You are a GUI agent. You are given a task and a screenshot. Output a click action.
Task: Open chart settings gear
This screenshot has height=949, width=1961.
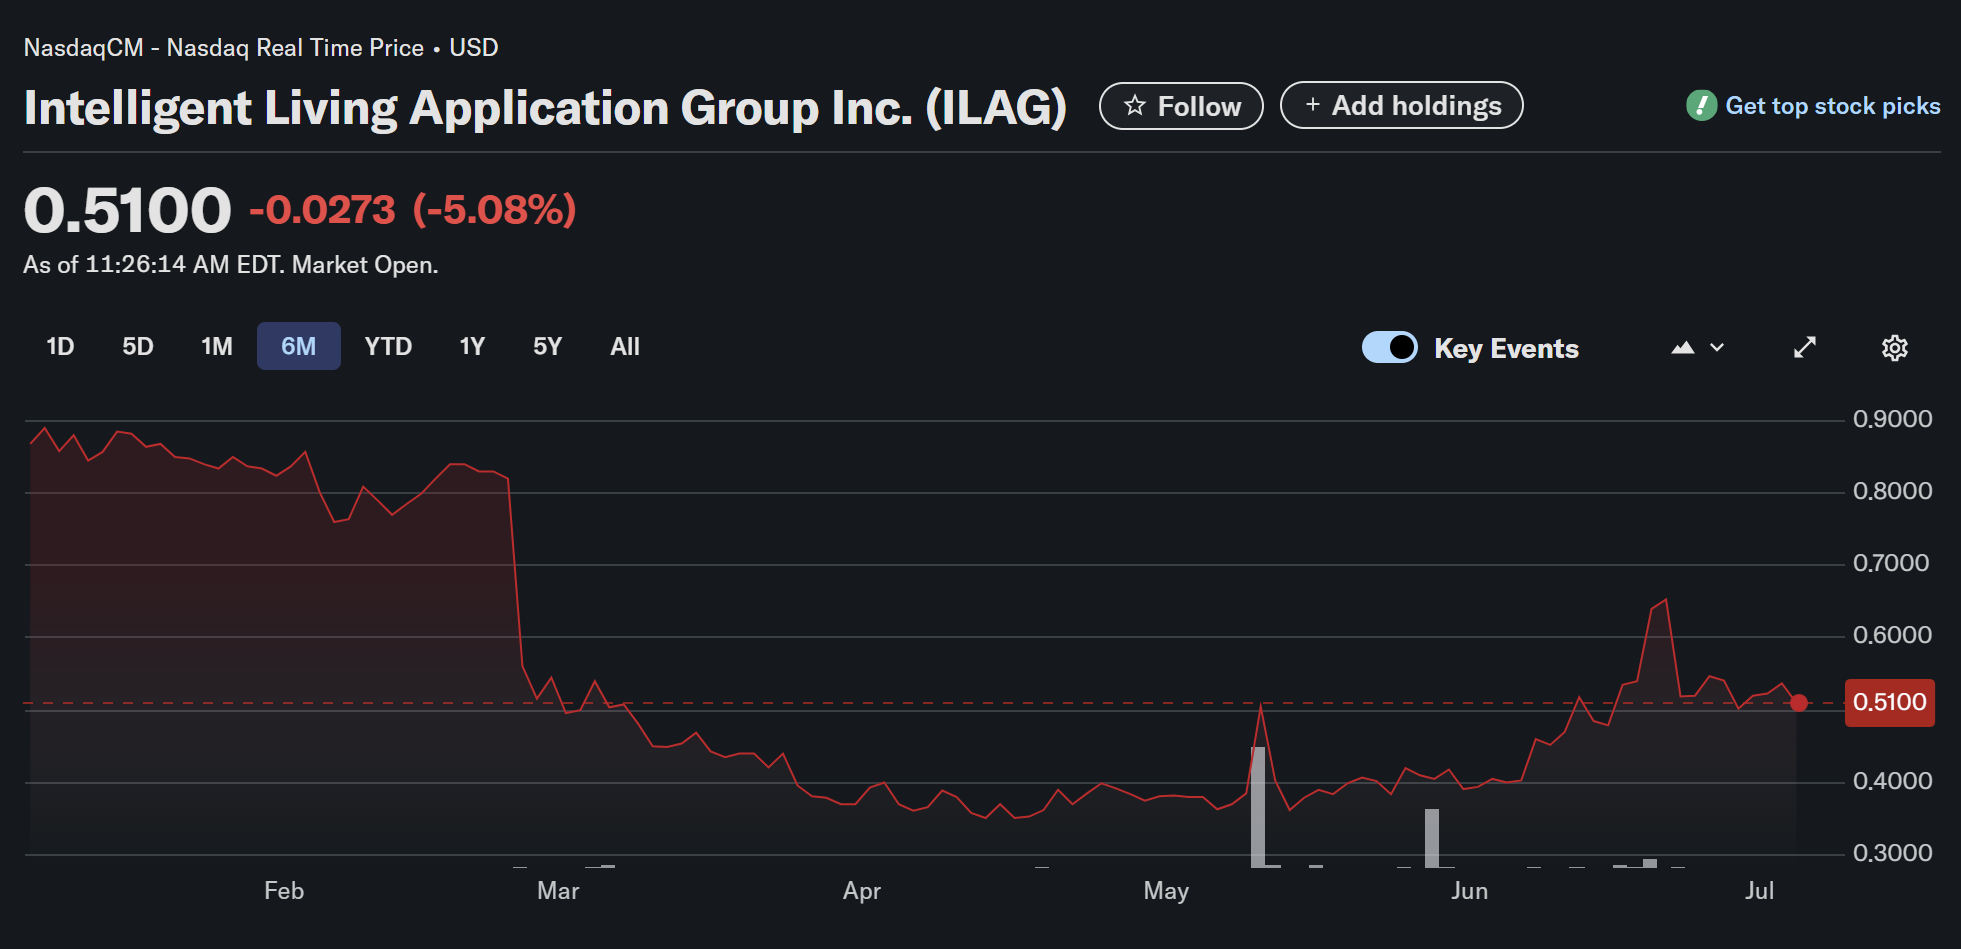click(1895, 348)
